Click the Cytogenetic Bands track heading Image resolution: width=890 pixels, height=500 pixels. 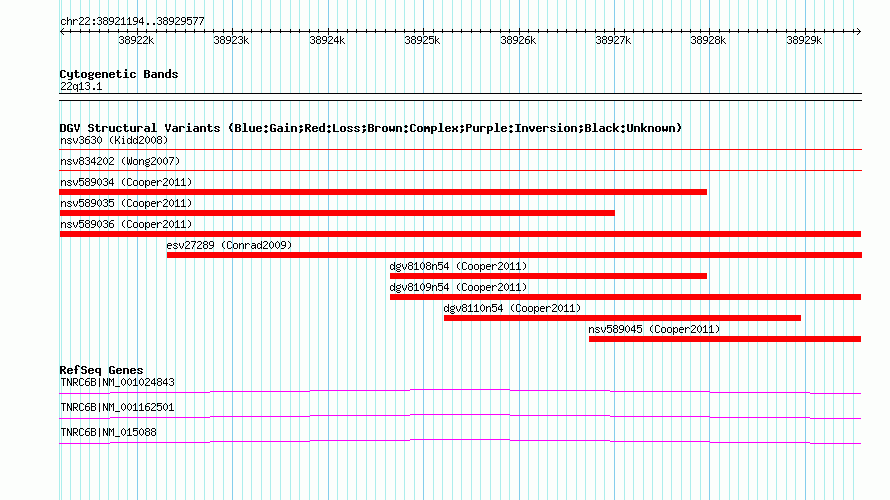pos(119,74)
